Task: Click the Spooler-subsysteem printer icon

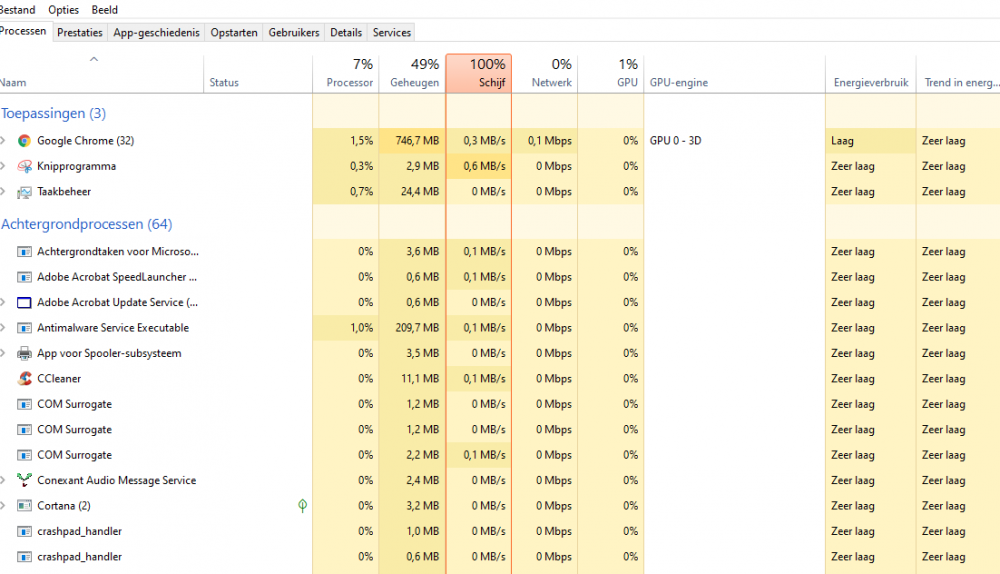Action: [25, 353]
